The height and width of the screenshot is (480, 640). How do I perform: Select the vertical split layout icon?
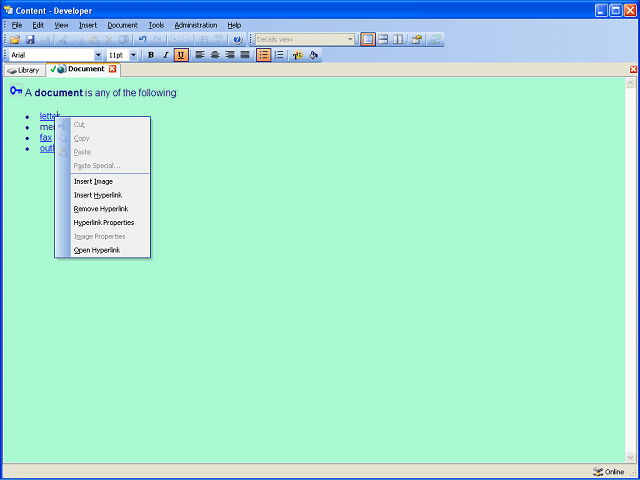(x=398, y=40)
